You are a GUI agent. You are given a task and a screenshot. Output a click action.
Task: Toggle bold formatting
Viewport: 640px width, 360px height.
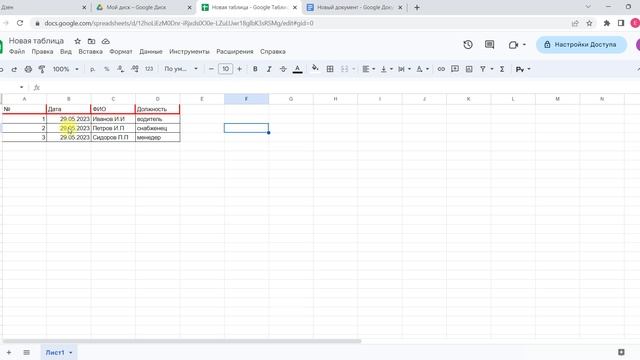tap(255, 69)
